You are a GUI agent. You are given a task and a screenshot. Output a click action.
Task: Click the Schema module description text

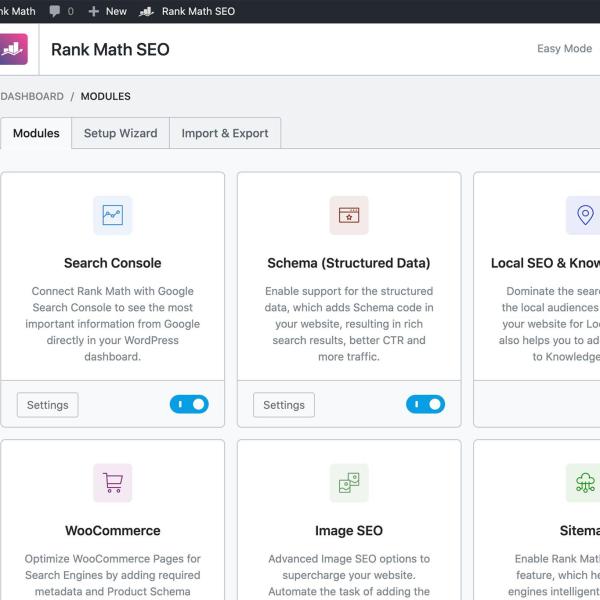349,324
